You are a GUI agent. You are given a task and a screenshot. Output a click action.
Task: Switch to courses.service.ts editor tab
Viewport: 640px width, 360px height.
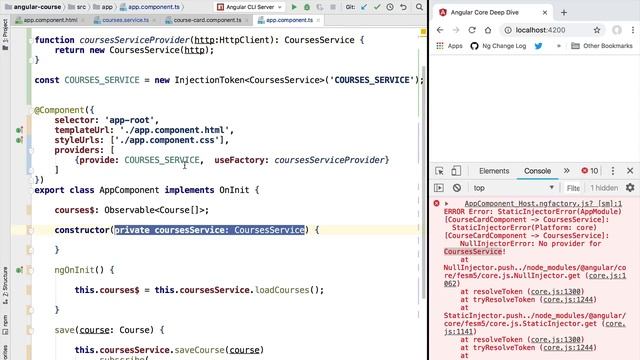click(x=125, y=20)
